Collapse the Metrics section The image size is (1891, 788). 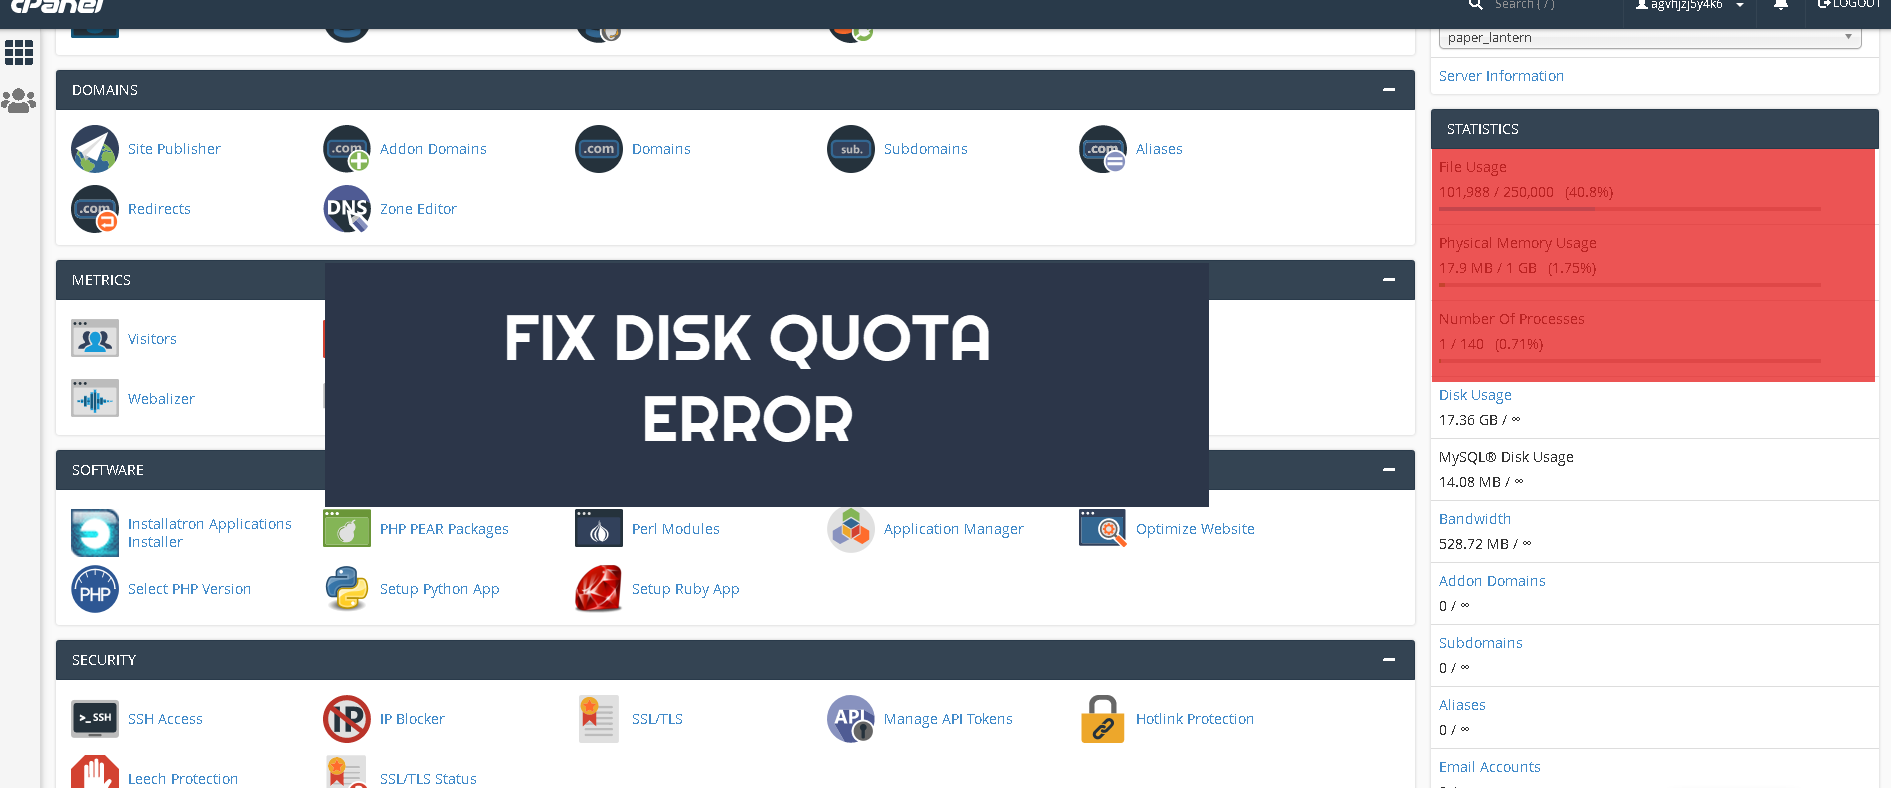pyautogui.click(x=1389, y=280)
